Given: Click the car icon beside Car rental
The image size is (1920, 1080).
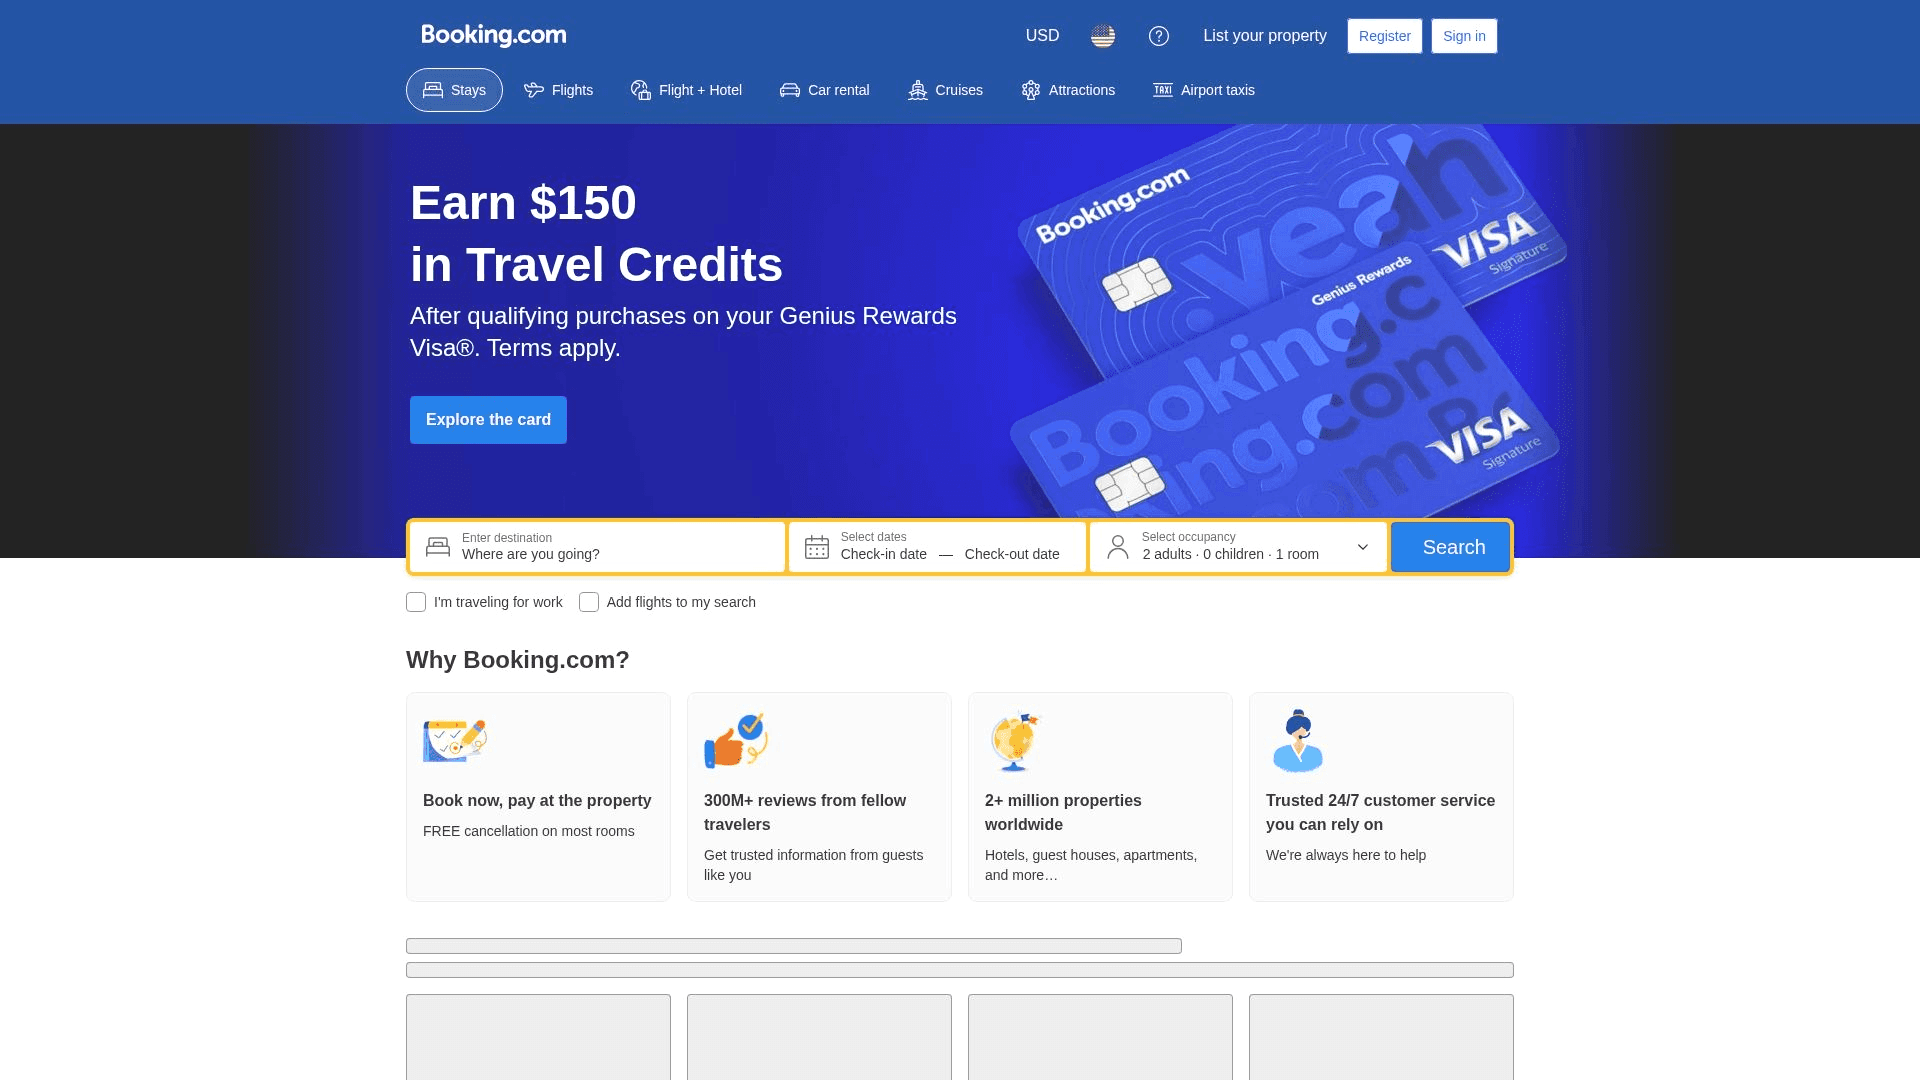Looking at the screenshot, I should (790, 90).
